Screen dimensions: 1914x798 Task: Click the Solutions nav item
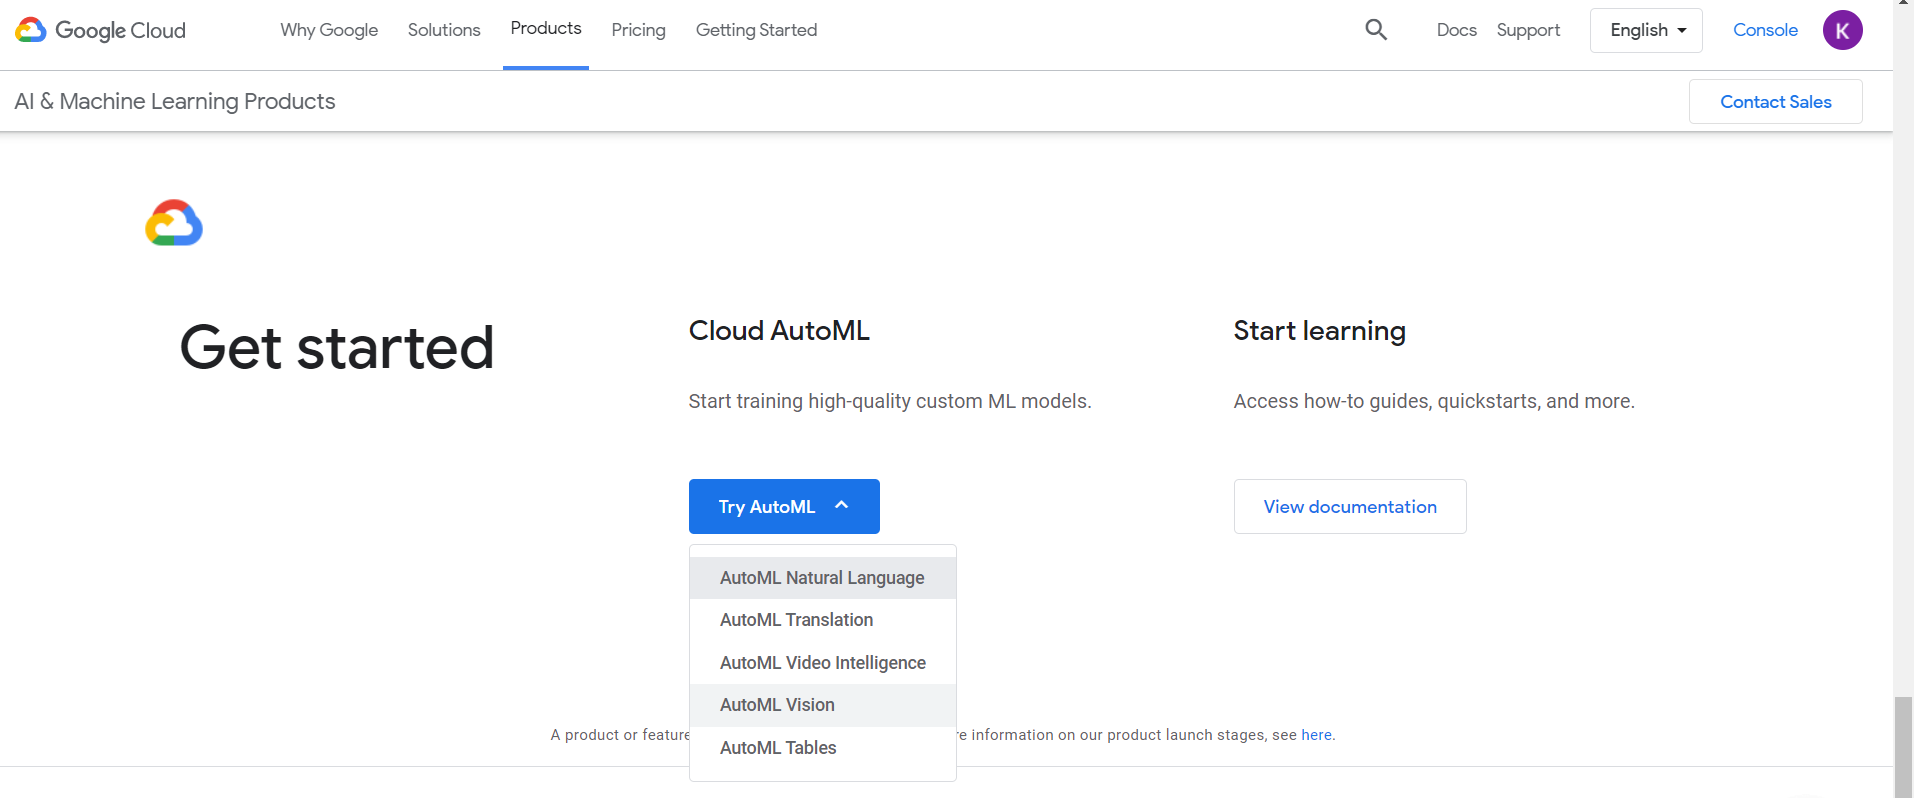(444, 30)
